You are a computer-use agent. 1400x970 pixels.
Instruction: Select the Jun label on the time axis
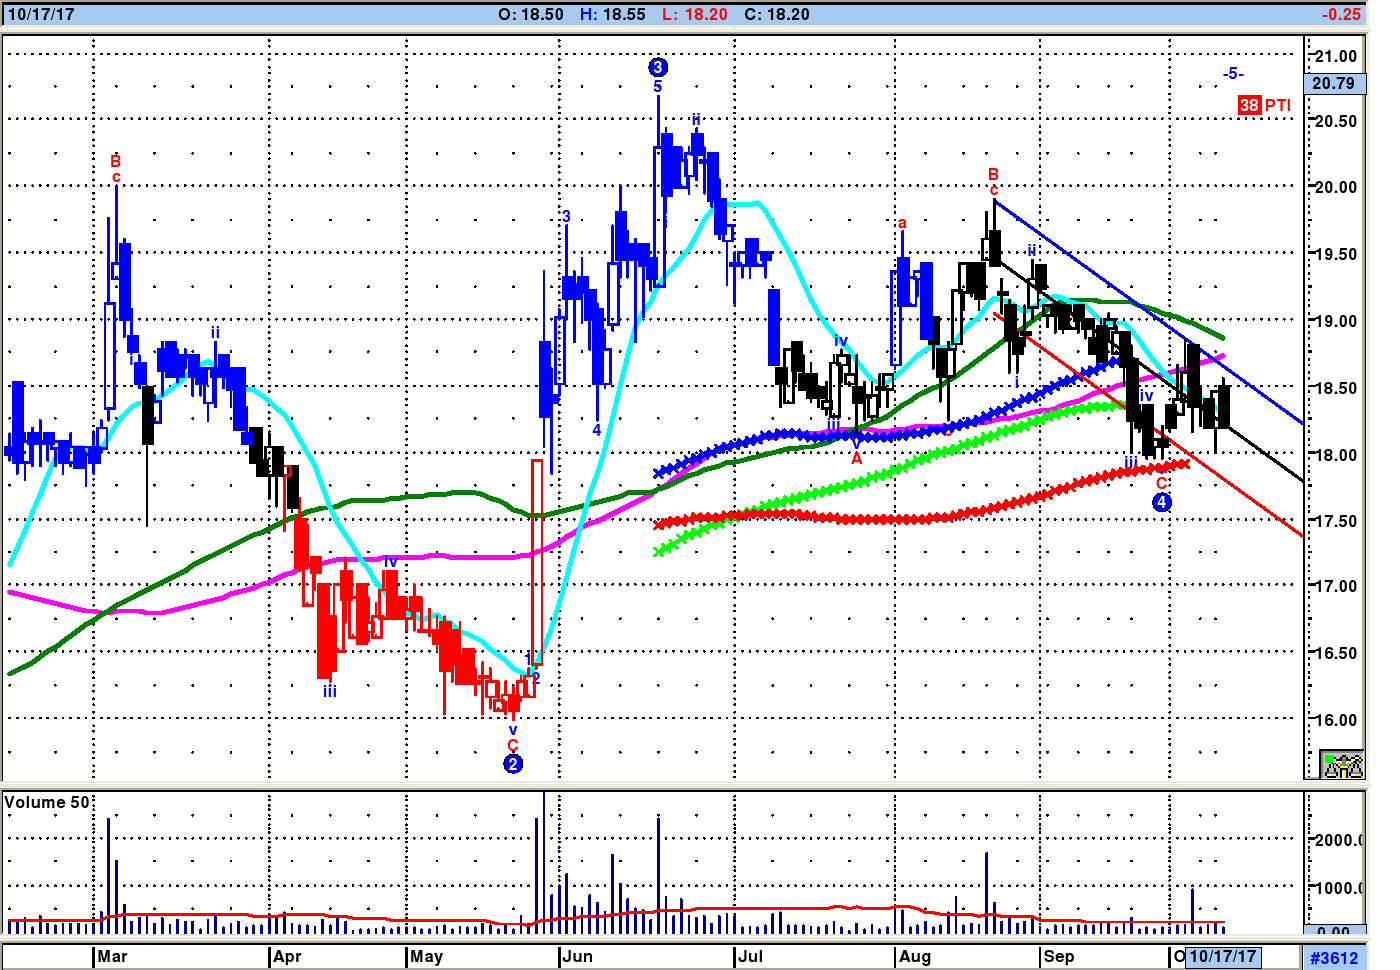click(x=578, y=956)
